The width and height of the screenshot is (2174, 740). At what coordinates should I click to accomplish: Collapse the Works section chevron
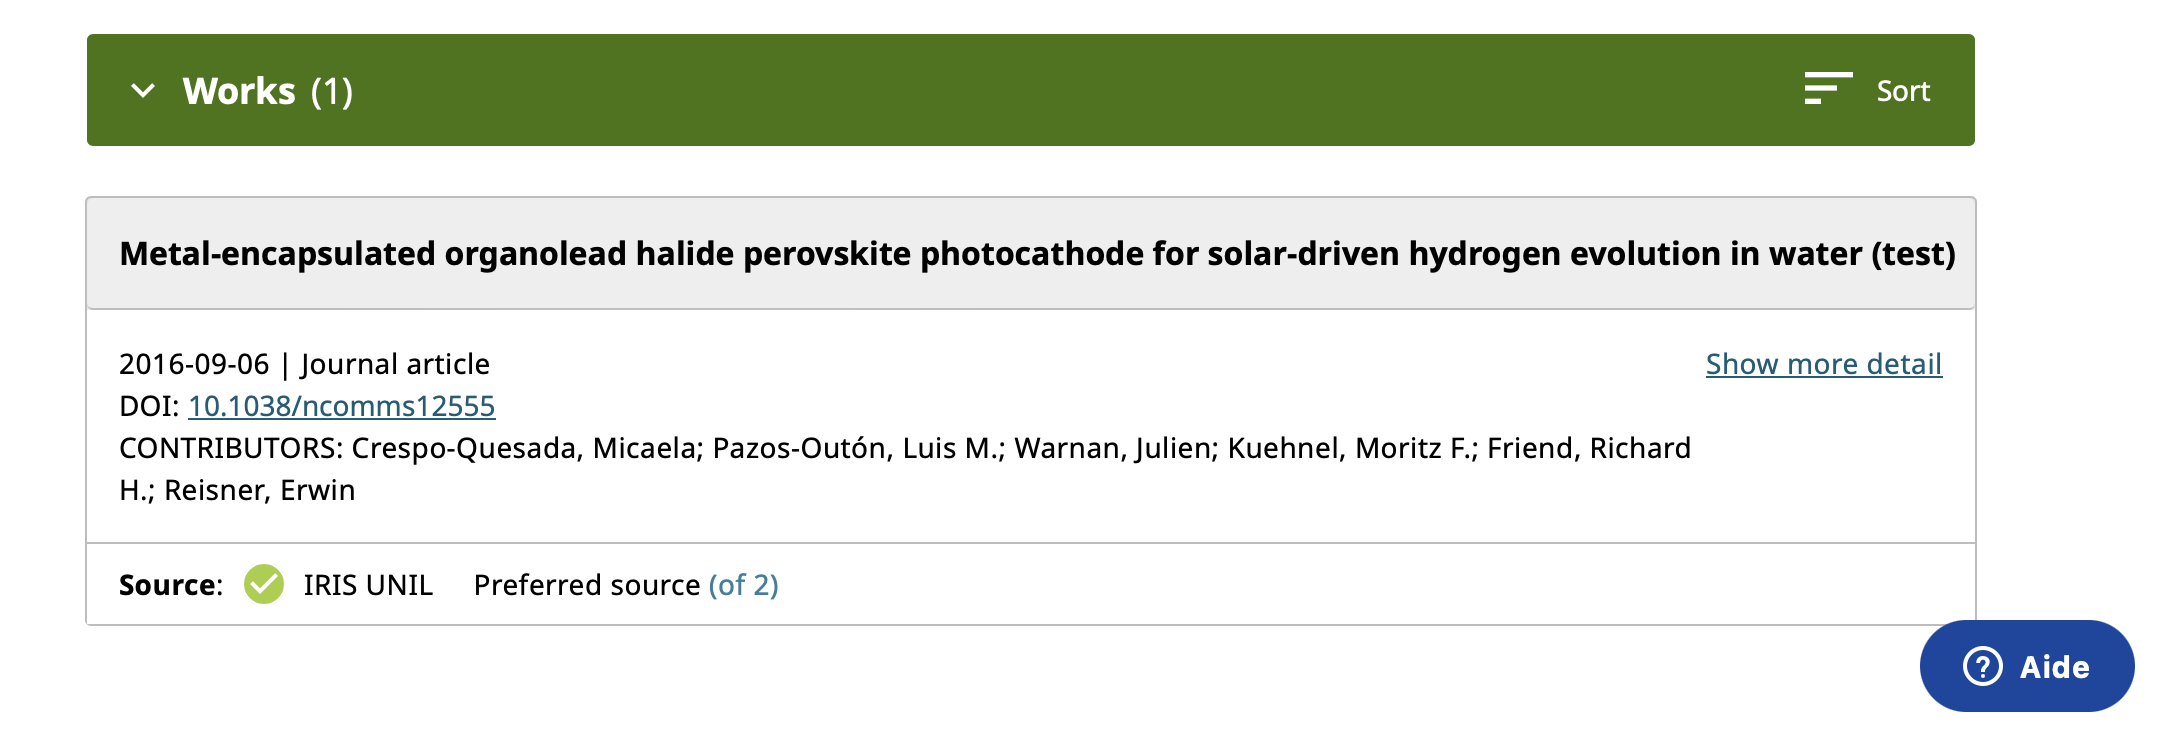[143, 91]
